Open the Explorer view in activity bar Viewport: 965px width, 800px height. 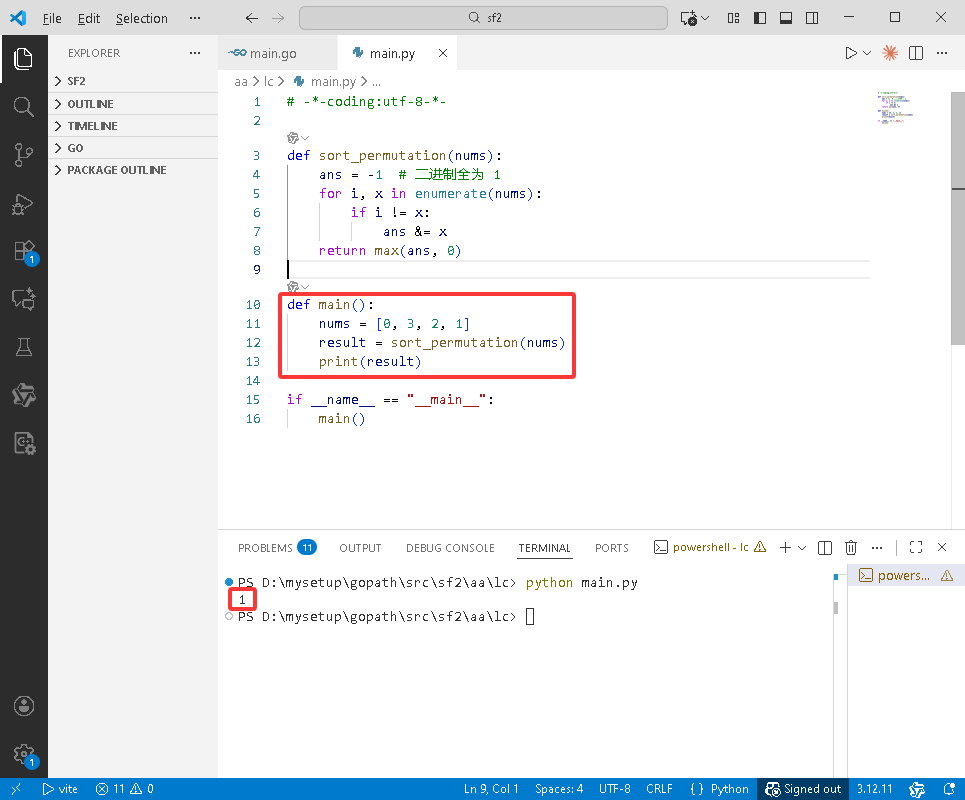pyautogui.click(x=23, y=58)
